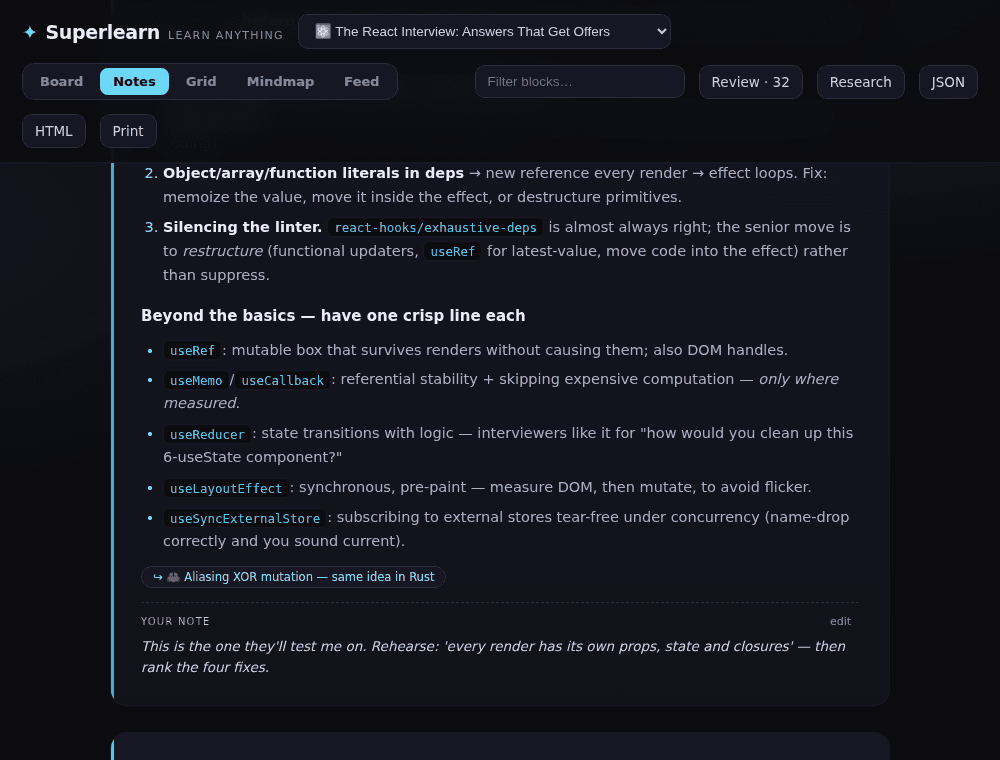Click the useCallback code tag
The width and height of the screenshot is (1000, 760).
tap(283, 381)
